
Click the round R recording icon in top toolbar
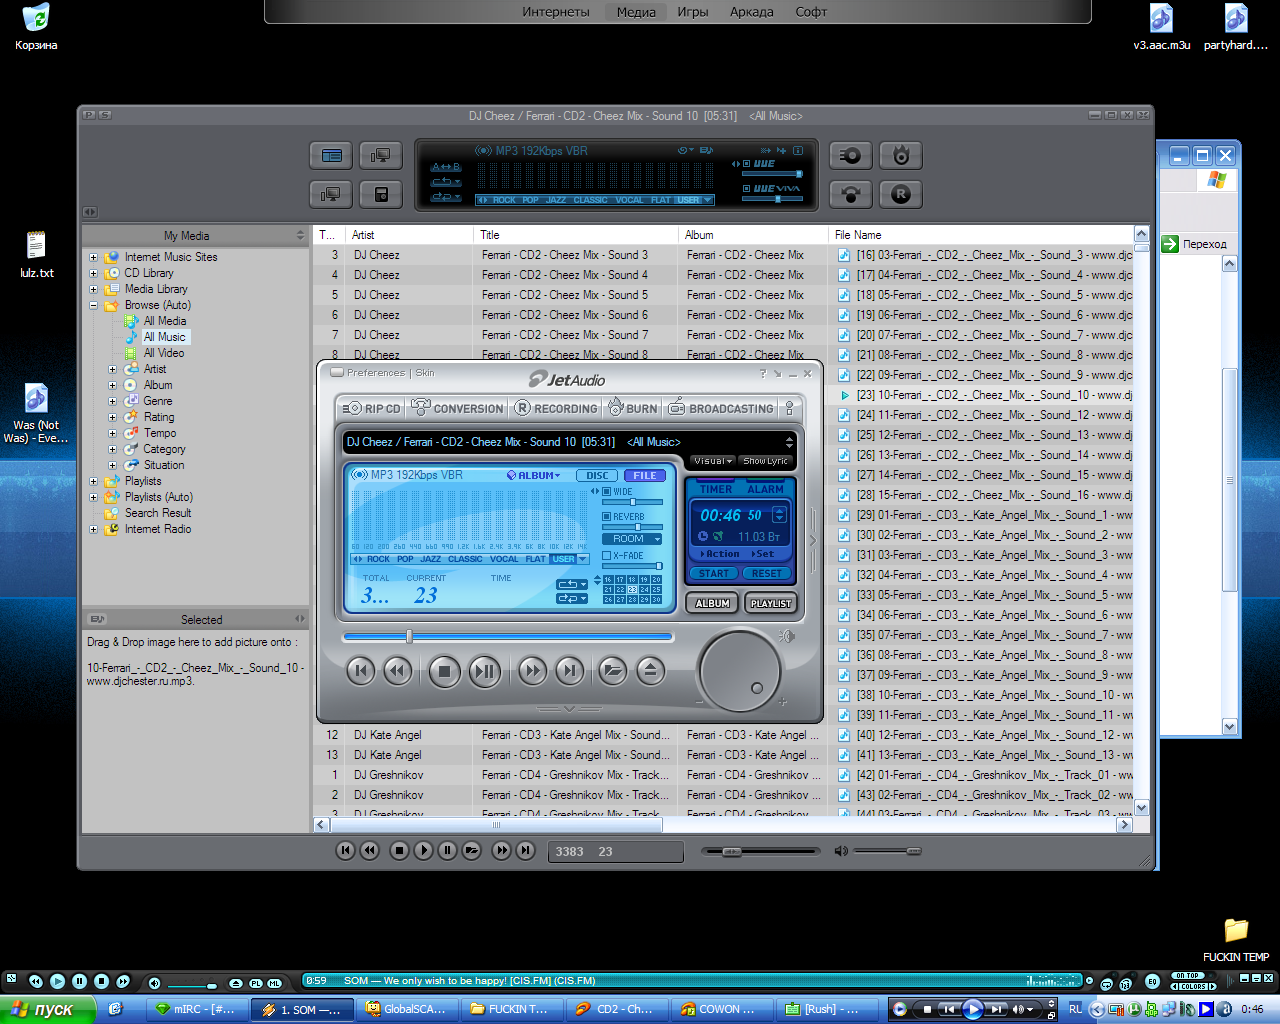901,194
